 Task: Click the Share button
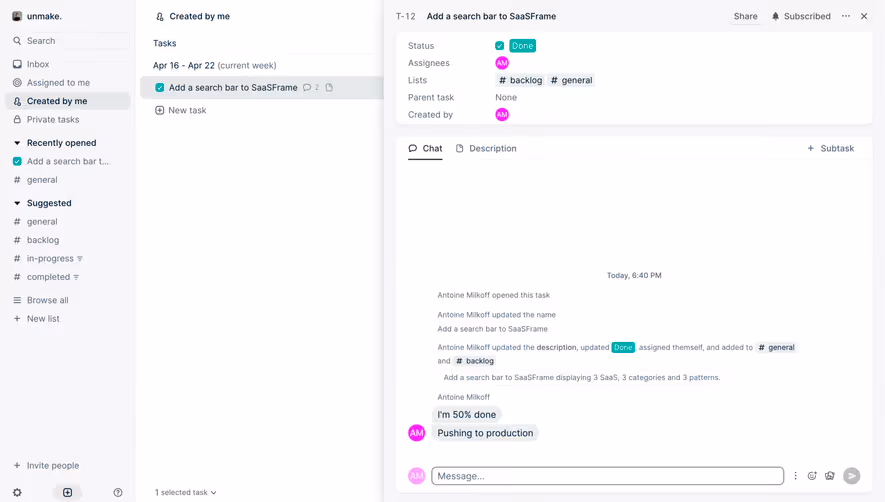coord(745,16)
